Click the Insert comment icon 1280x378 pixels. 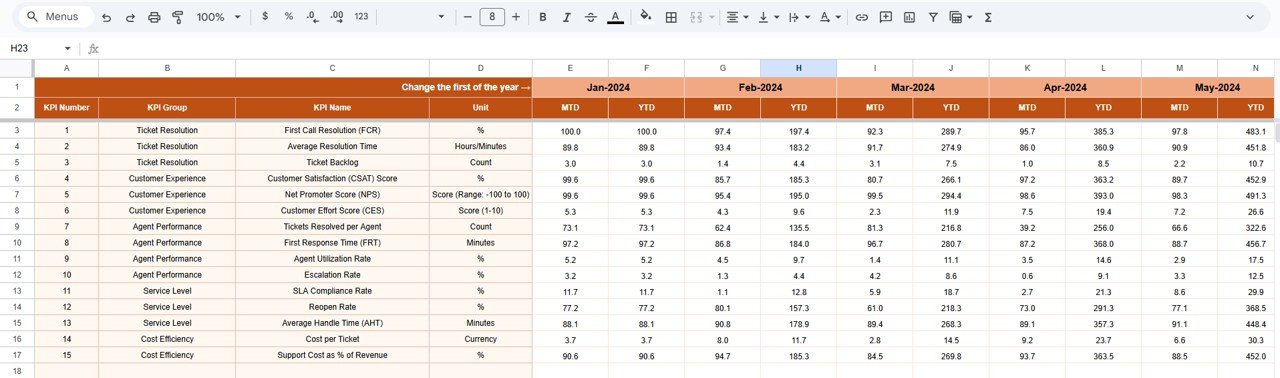coord(885,17)
